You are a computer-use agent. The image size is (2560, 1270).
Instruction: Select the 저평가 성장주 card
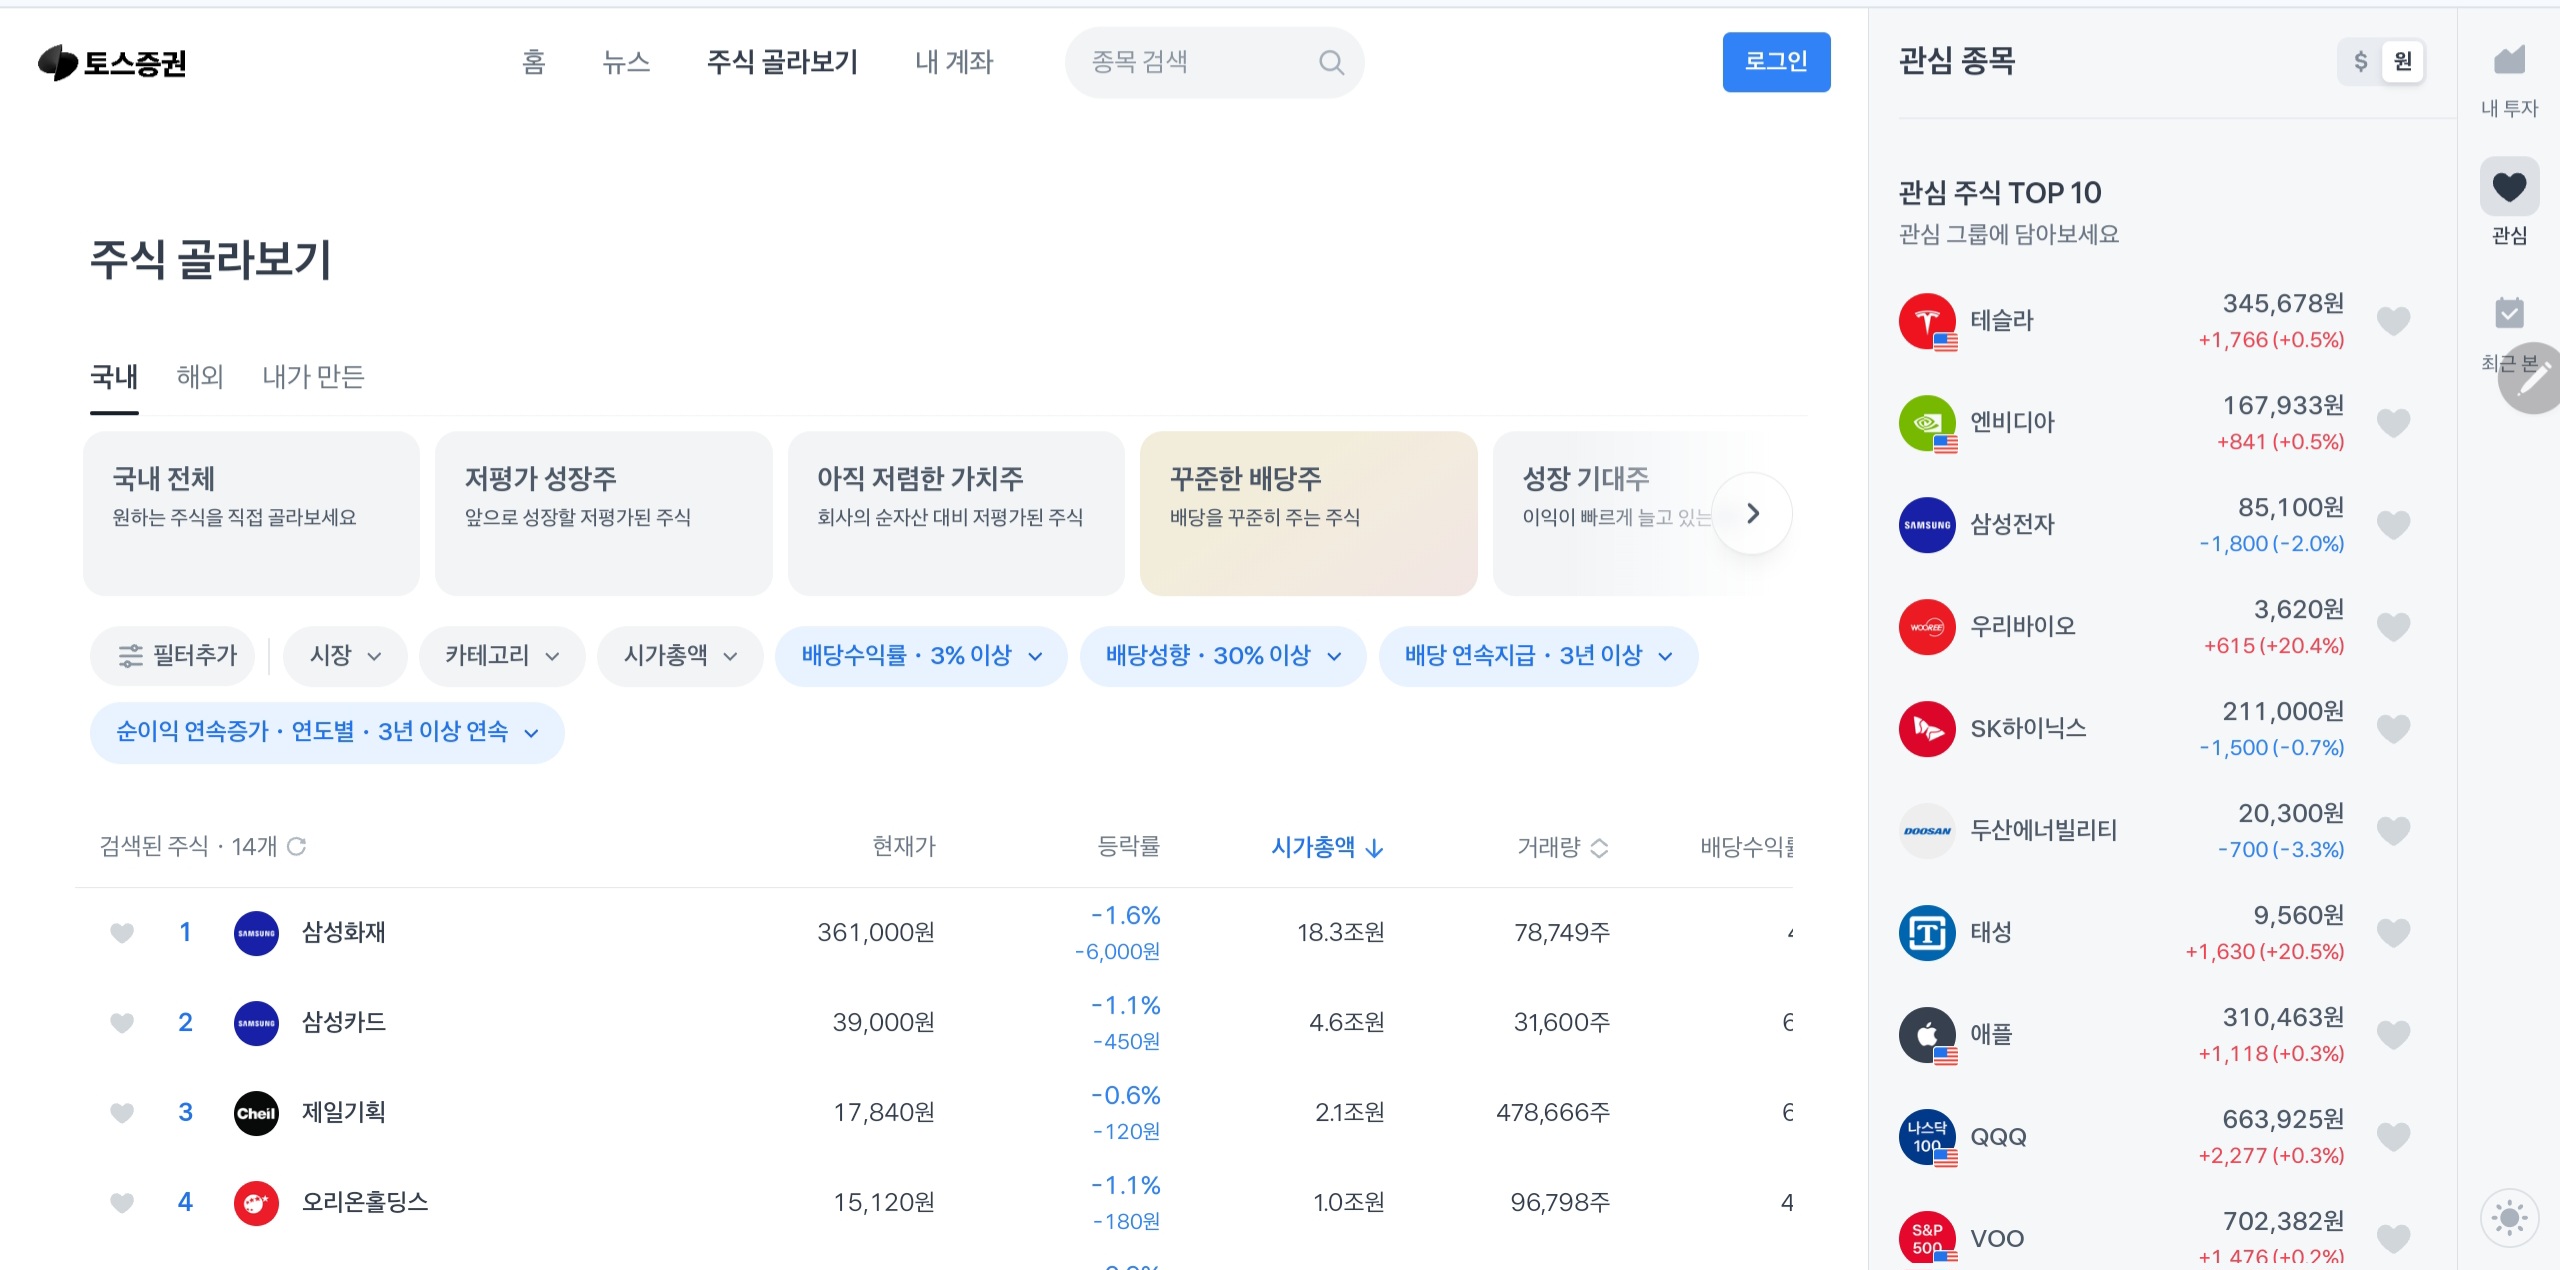pyautogui.click(x=604, y=513)
